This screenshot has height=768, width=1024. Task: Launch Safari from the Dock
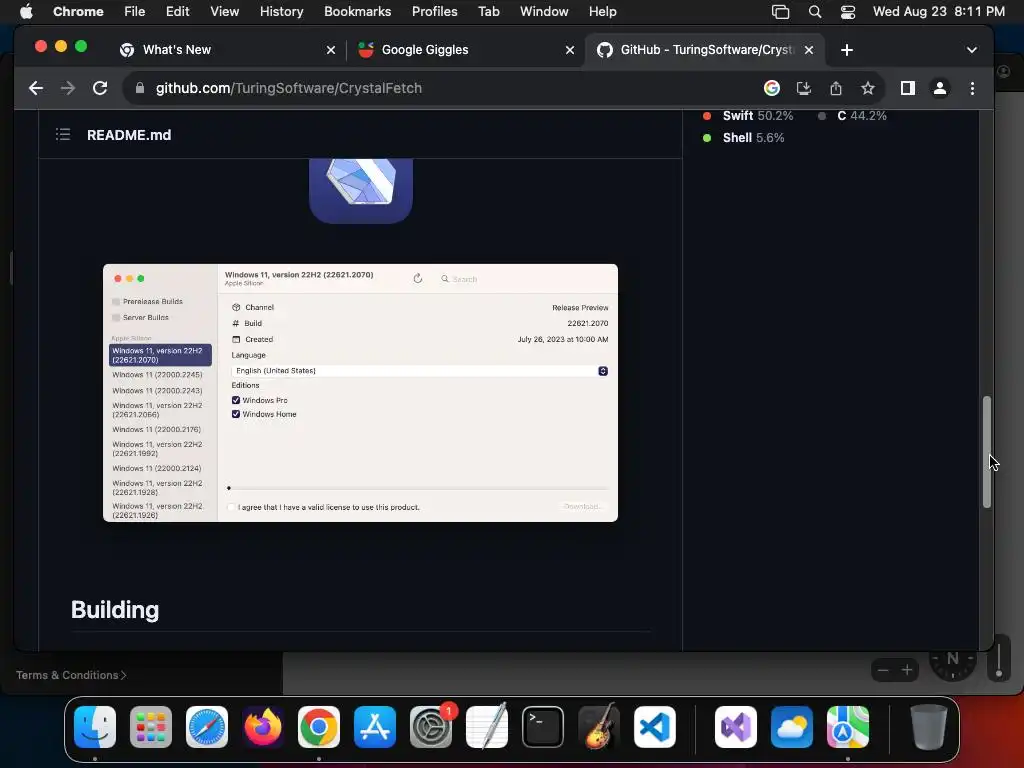pyautogui.click(x=207, y=727)
